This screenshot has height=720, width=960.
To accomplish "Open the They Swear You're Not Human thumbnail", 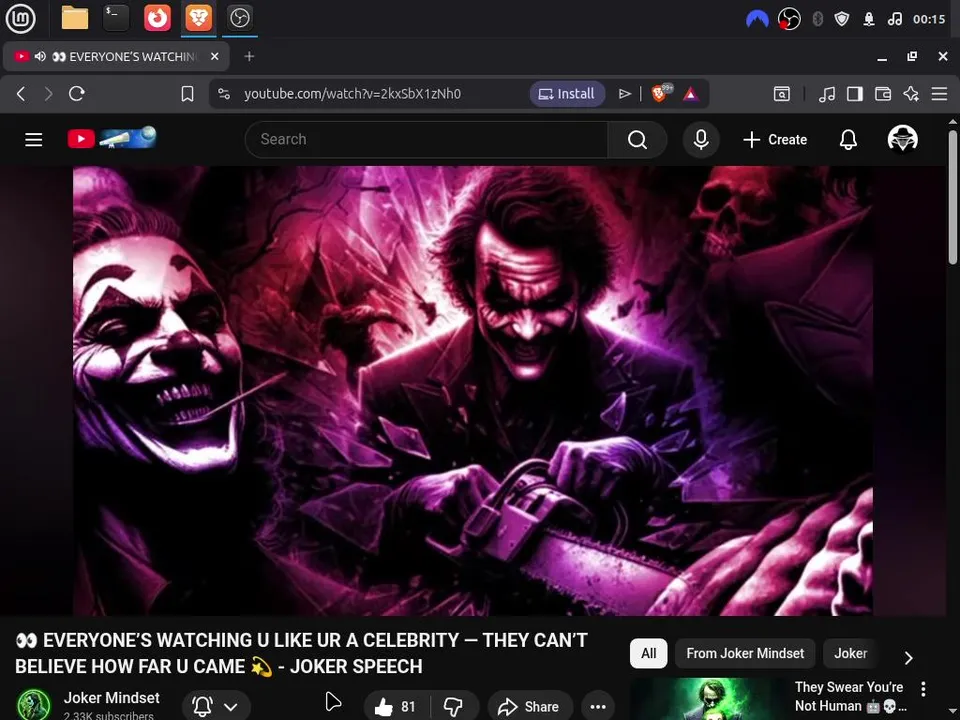I will [x=708, y=699].
